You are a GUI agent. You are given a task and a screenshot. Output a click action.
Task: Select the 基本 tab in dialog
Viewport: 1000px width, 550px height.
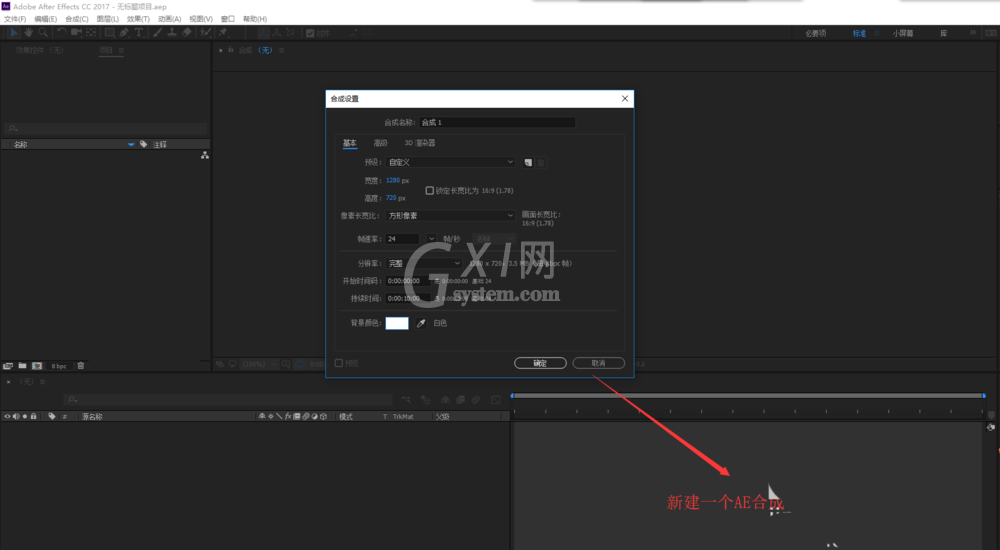tap(349, 143)
